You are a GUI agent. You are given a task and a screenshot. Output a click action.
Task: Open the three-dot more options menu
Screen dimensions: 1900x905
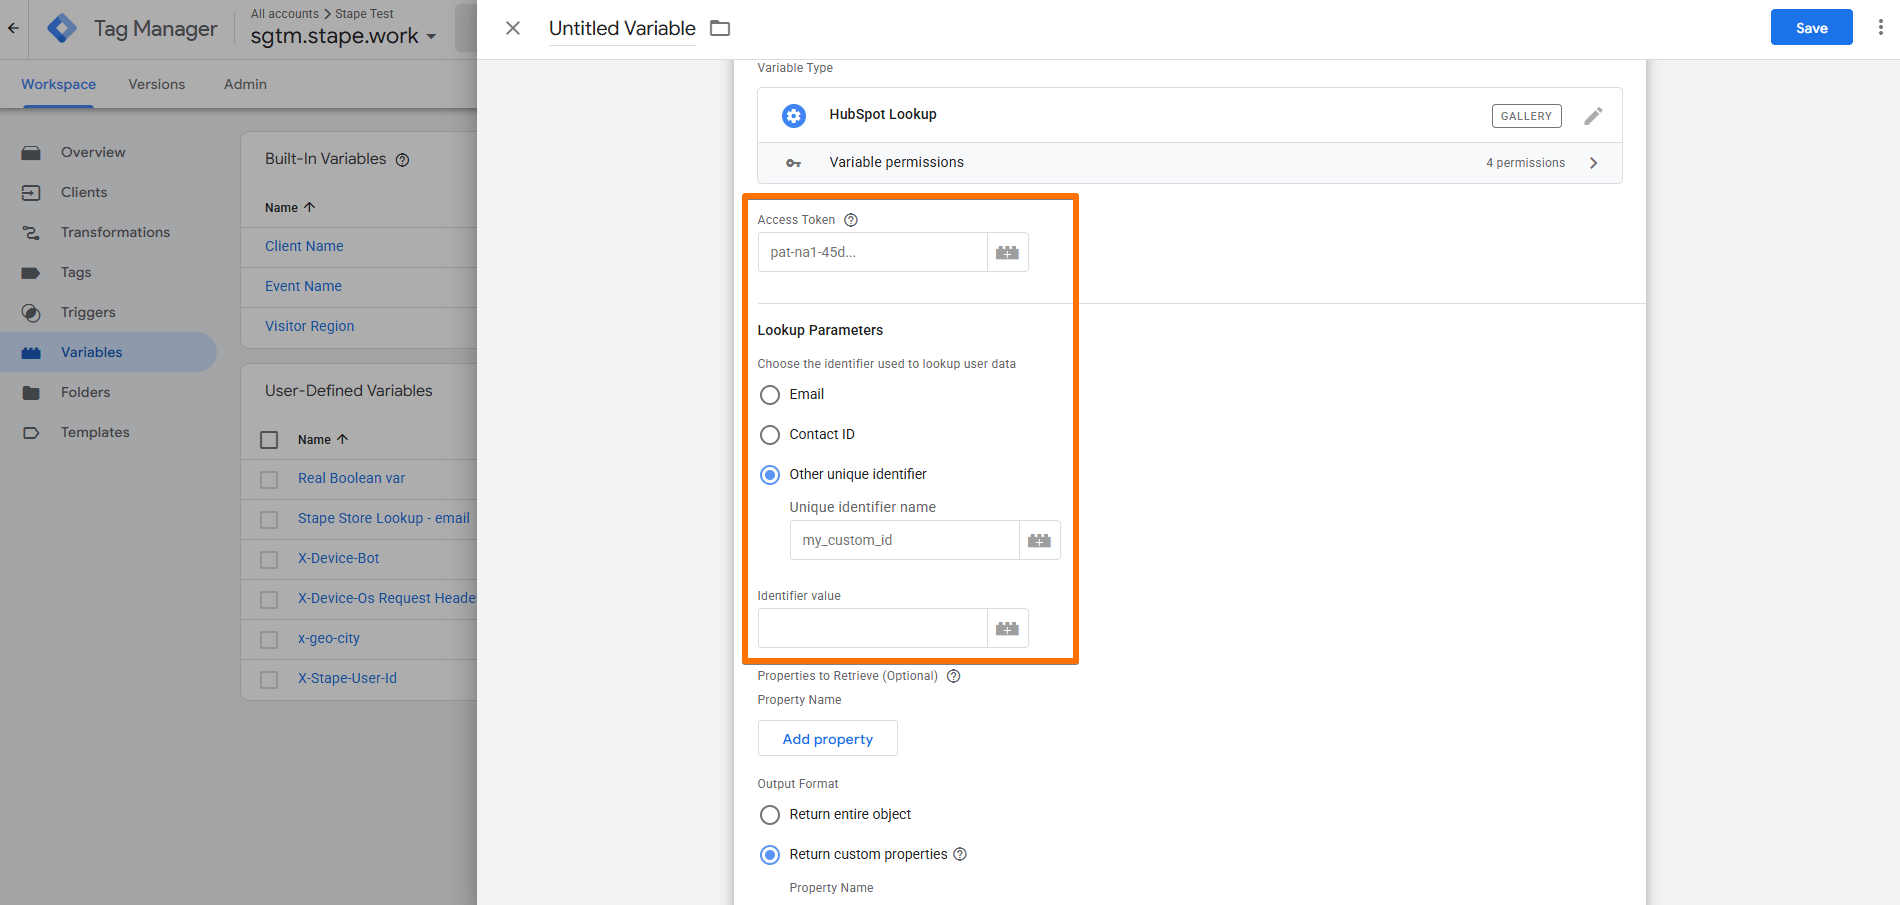1881,28
